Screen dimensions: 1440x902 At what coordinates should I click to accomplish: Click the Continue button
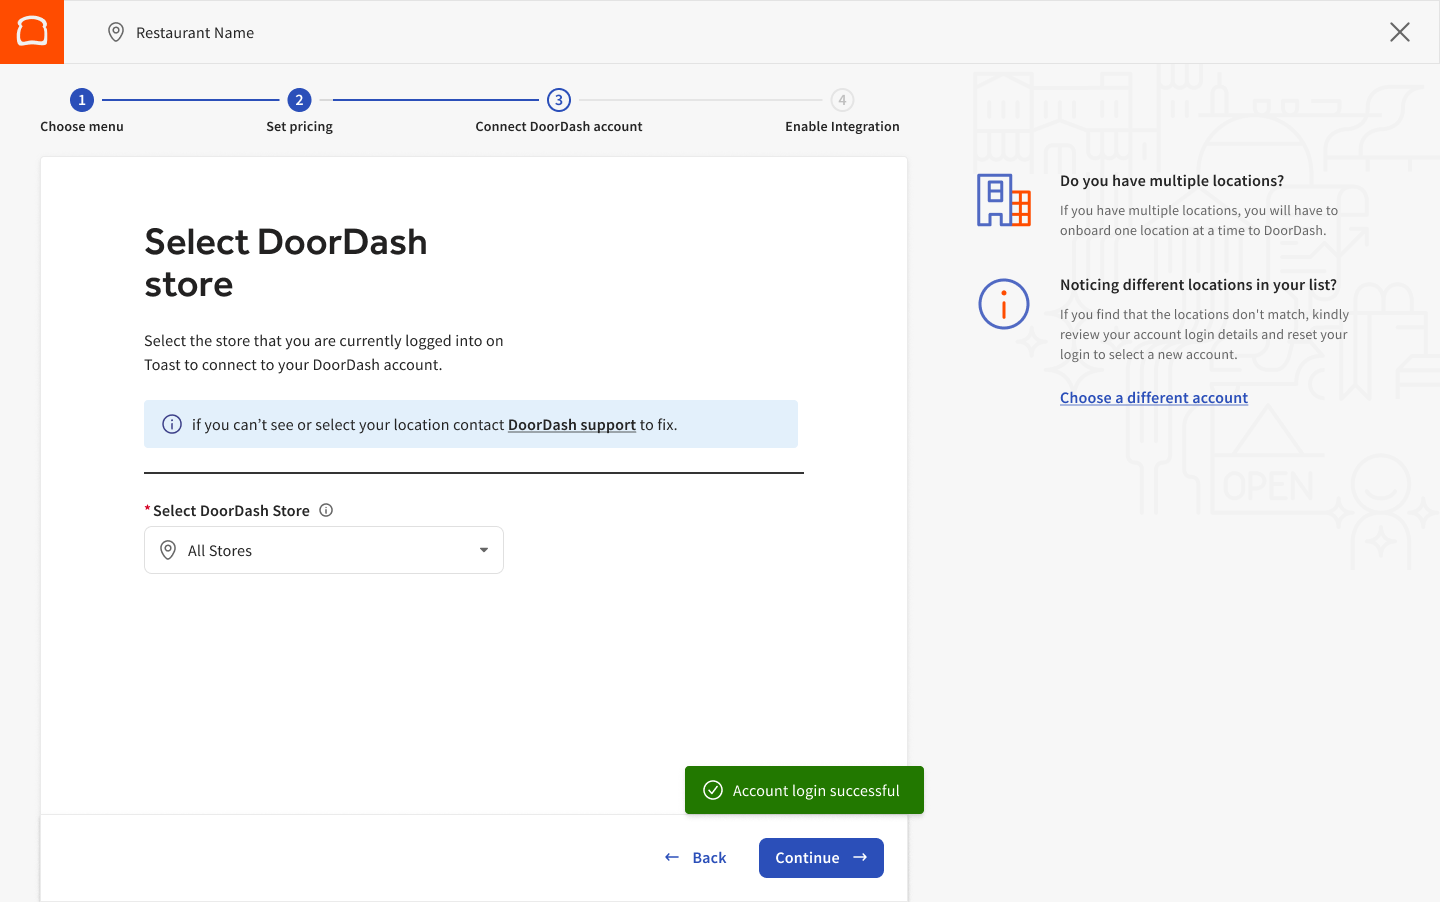pos(820,857)
